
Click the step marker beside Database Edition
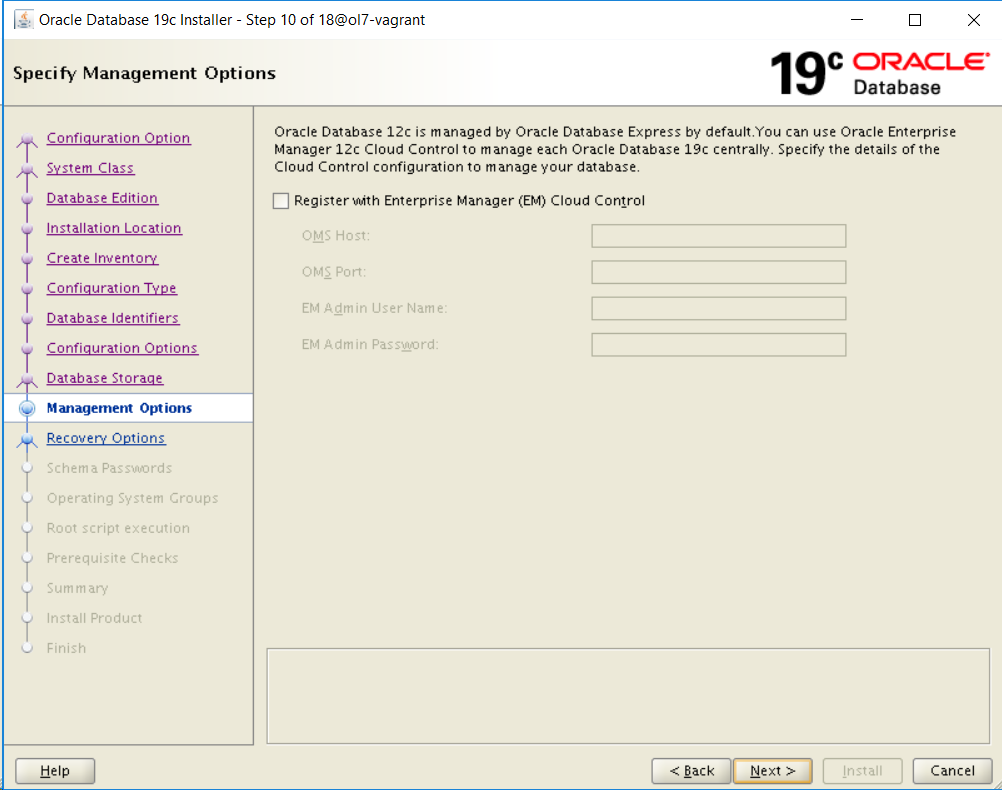(x=27, y=199)
